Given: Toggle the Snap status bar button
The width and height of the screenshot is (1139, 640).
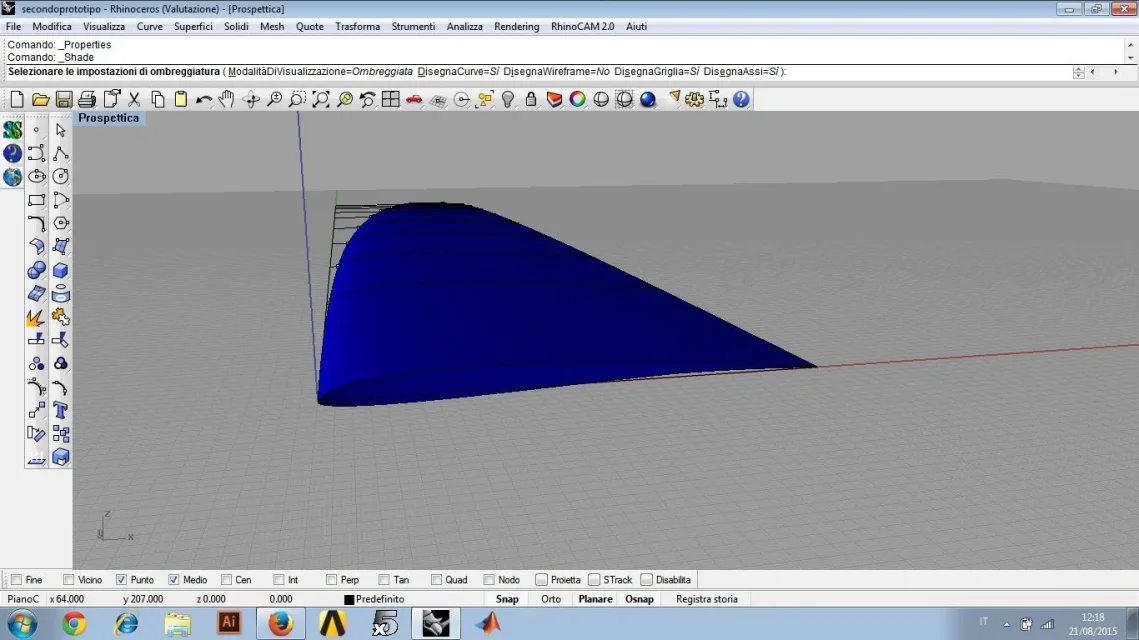Looking at the screenshot, I should tap(507, 599).
